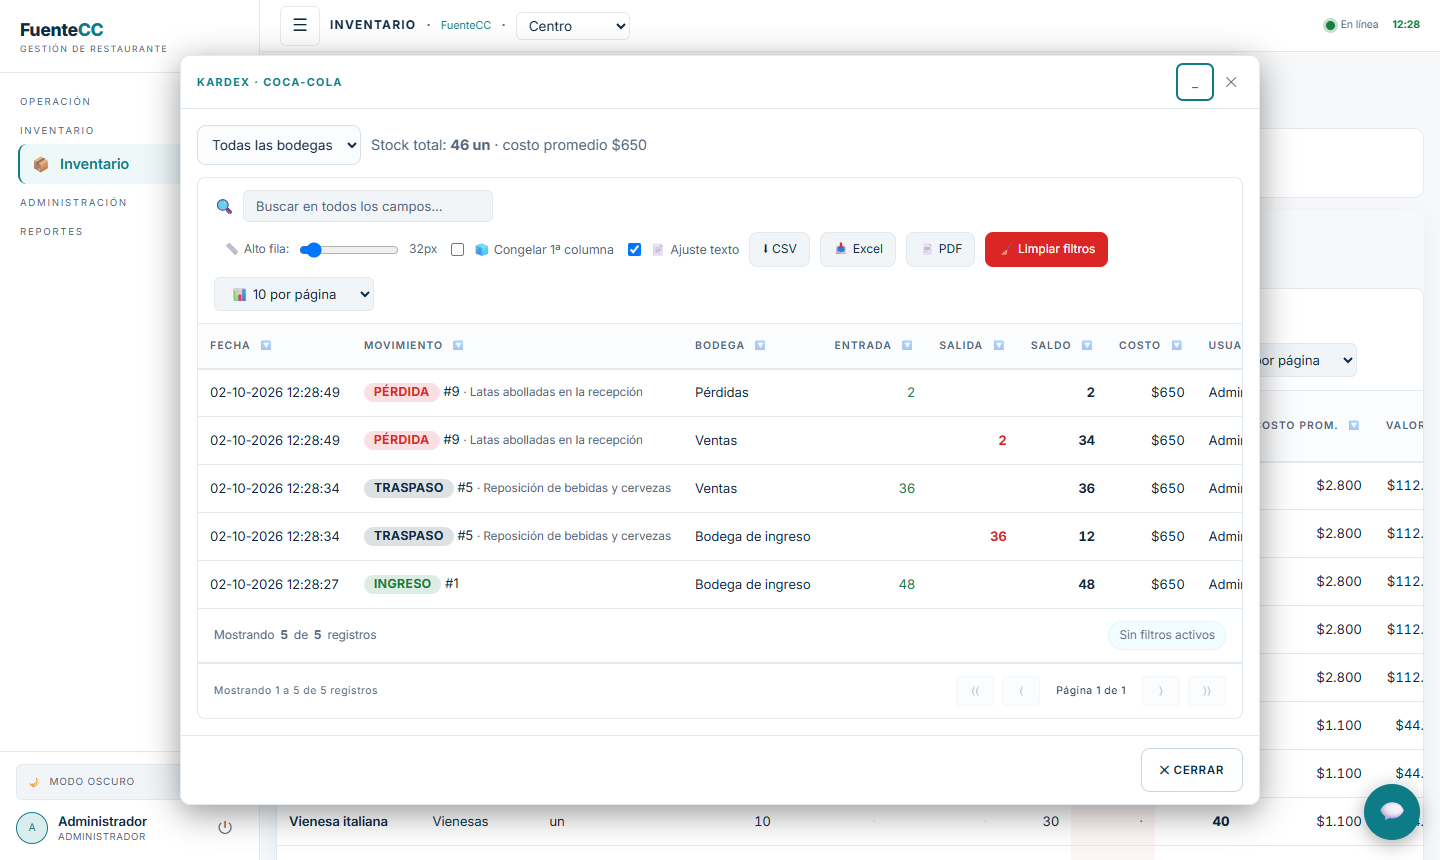Export the table to Excel
The width and height of the screenshot is (1440, 860).
tap(858, 249)
